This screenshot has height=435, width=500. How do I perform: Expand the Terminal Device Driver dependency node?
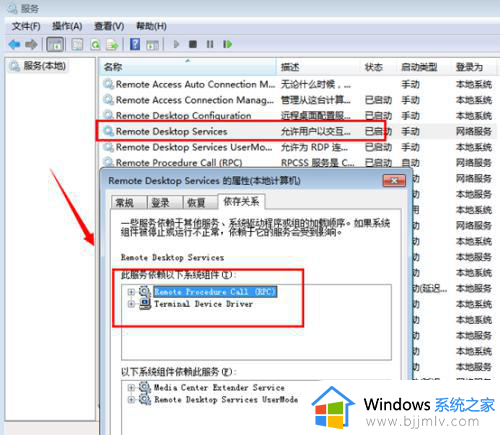(131, 304)
